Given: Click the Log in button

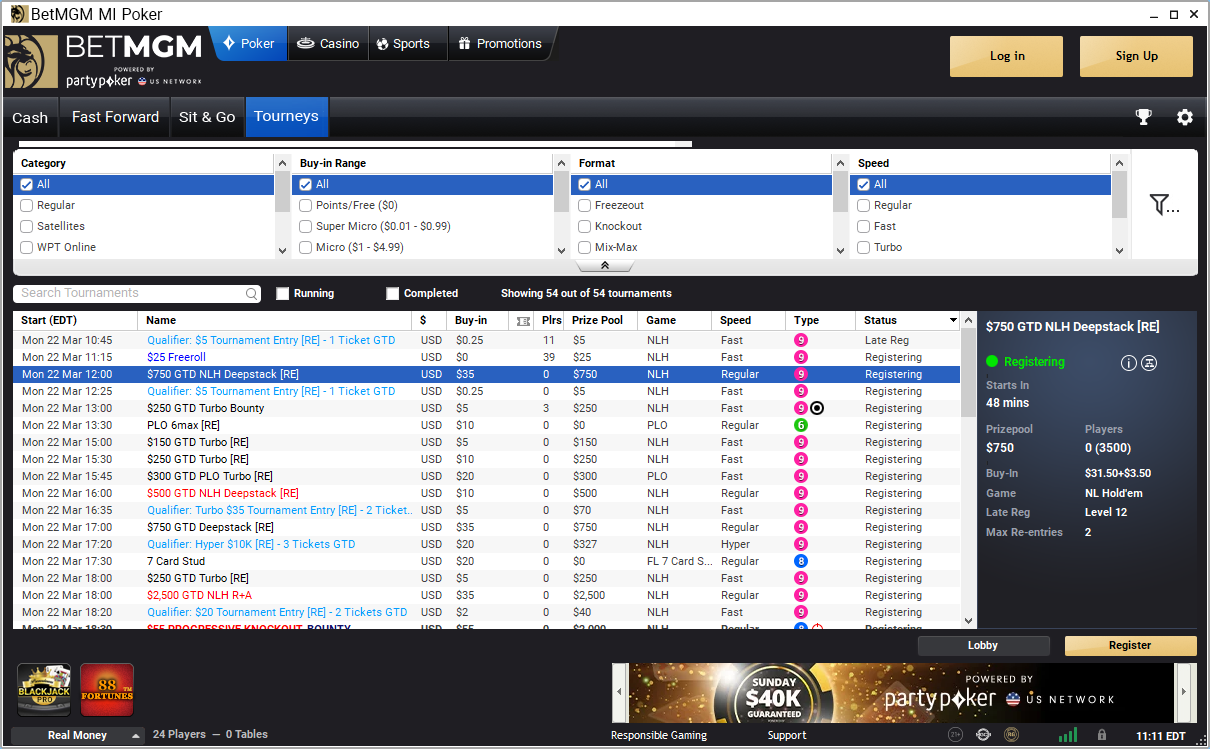Looking at the screenshot, I should 1007,56.
